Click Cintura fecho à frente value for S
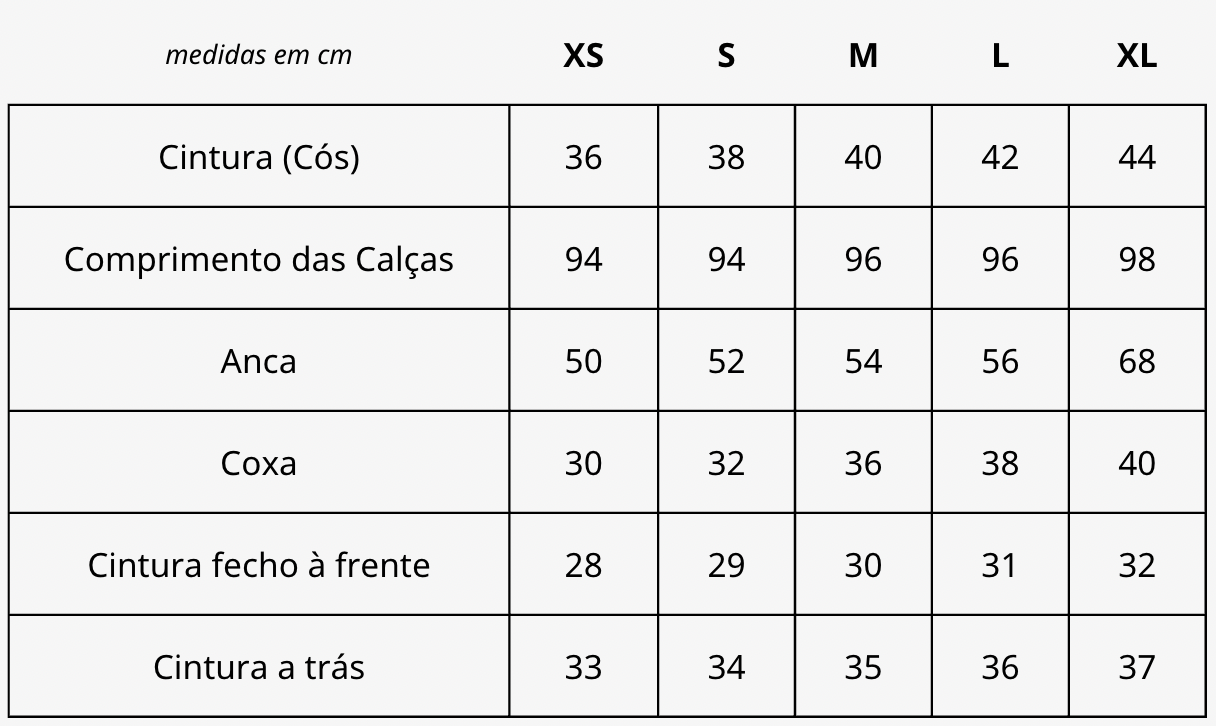This screenshot has height=726, width=1216. 726,565
